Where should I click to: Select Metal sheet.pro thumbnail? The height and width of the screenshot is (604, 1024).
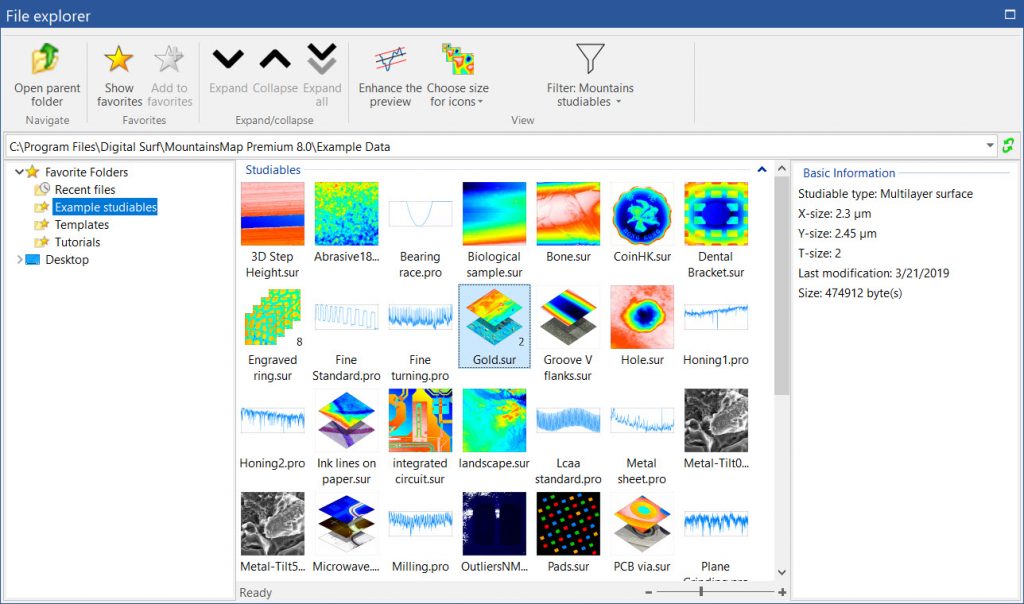coord(642,420)
